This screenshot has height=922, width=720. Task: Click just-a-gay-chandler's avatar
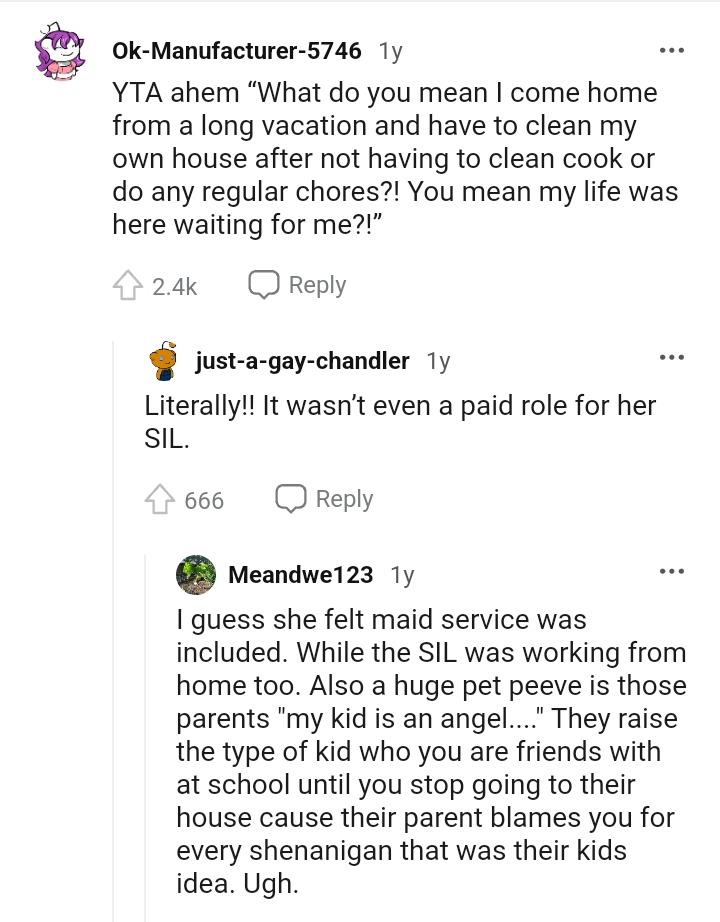point(164,362)
